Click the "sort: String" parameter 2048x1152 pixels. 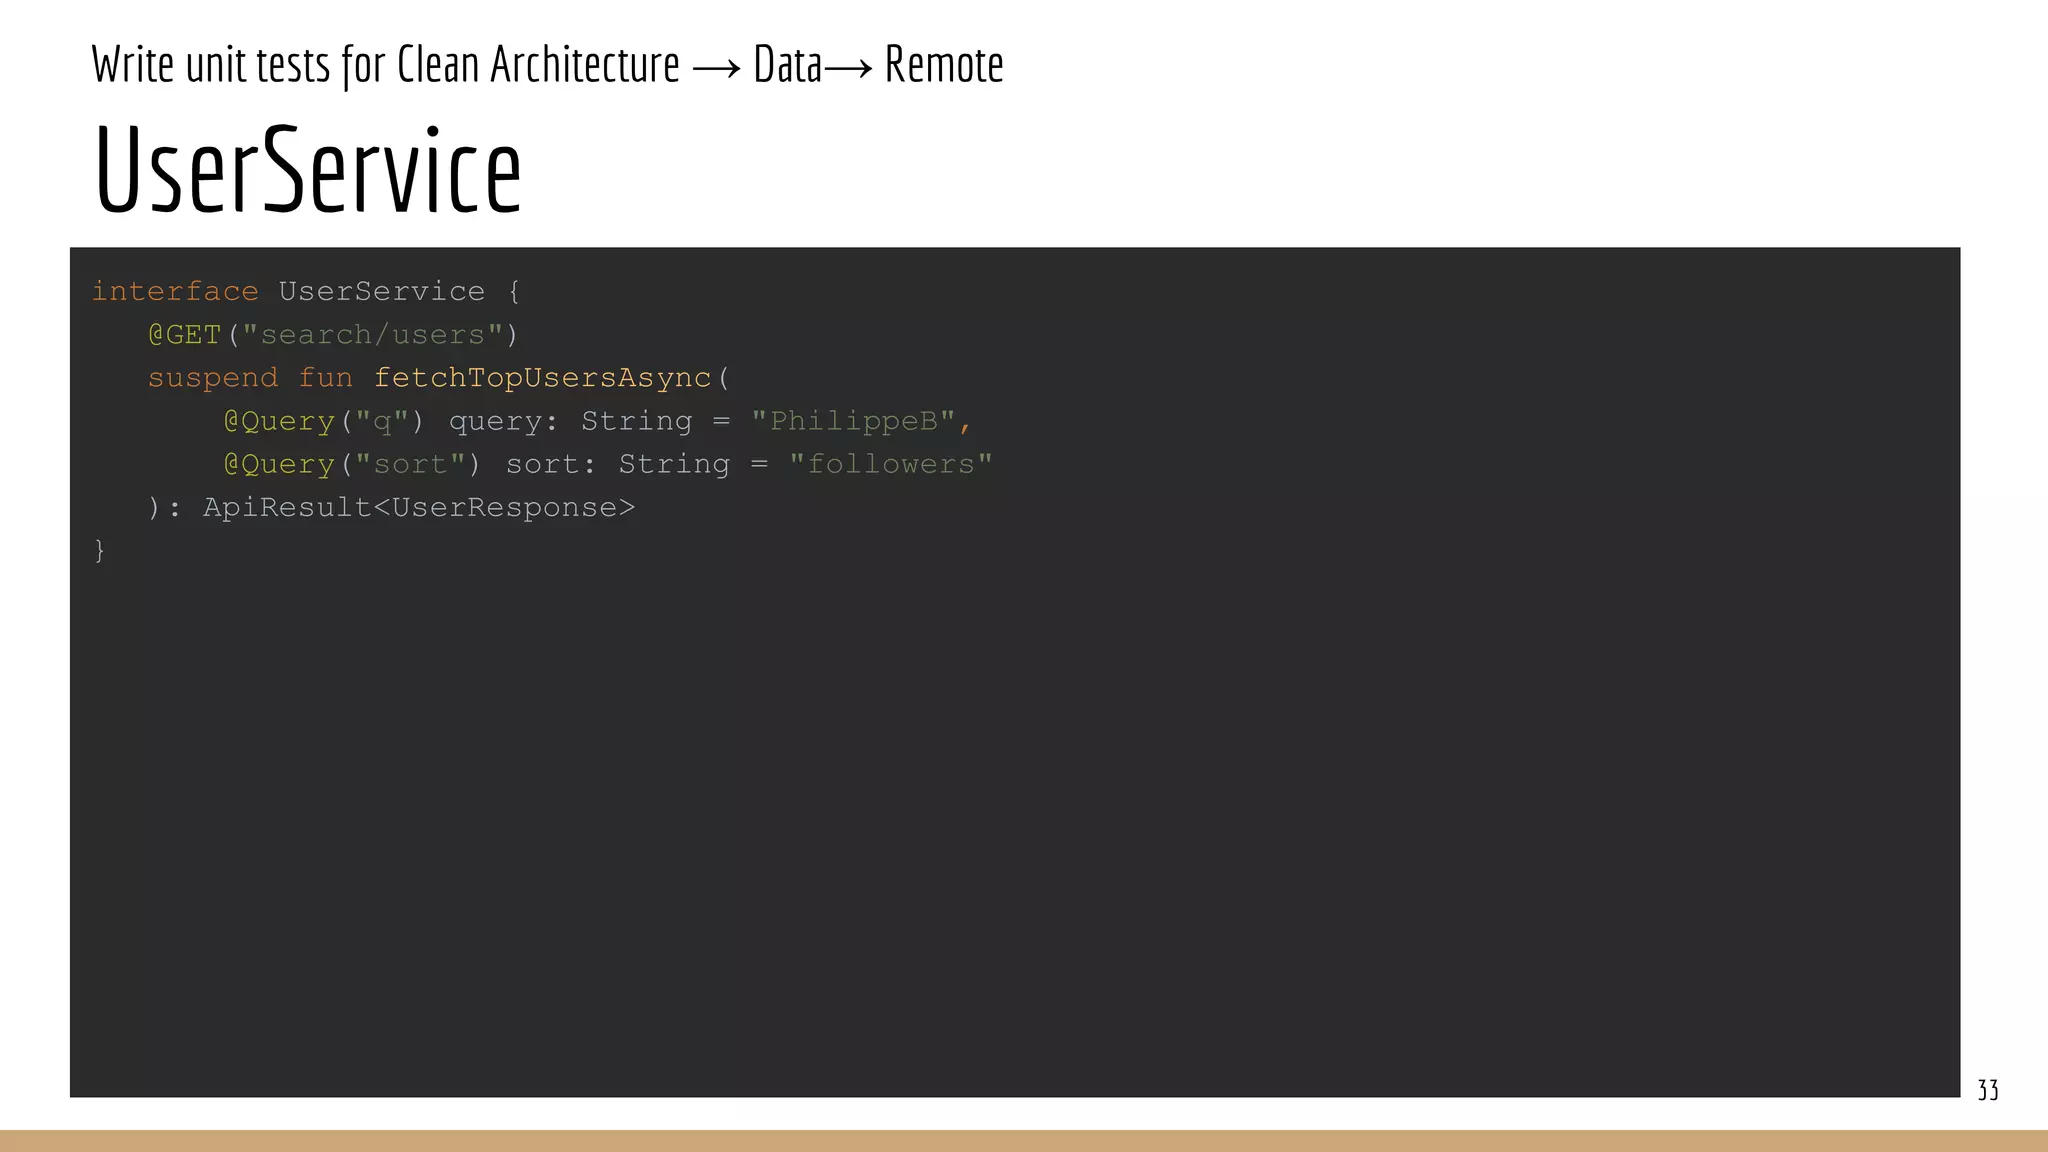618,464
